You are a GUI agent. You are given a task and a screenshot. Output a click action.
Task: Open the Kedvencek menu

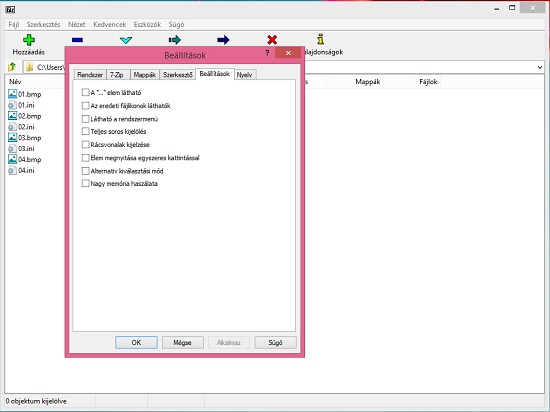[x=110, y=25]
